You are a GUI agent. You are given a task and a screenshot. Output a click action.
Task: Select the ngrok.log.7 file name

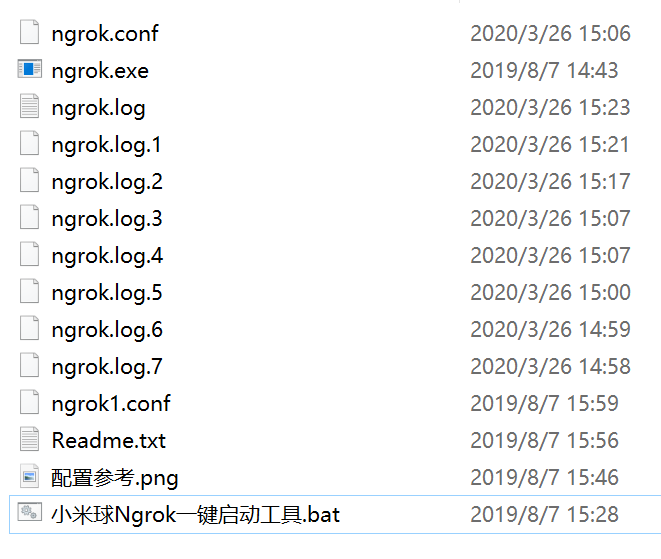point(107,367)
